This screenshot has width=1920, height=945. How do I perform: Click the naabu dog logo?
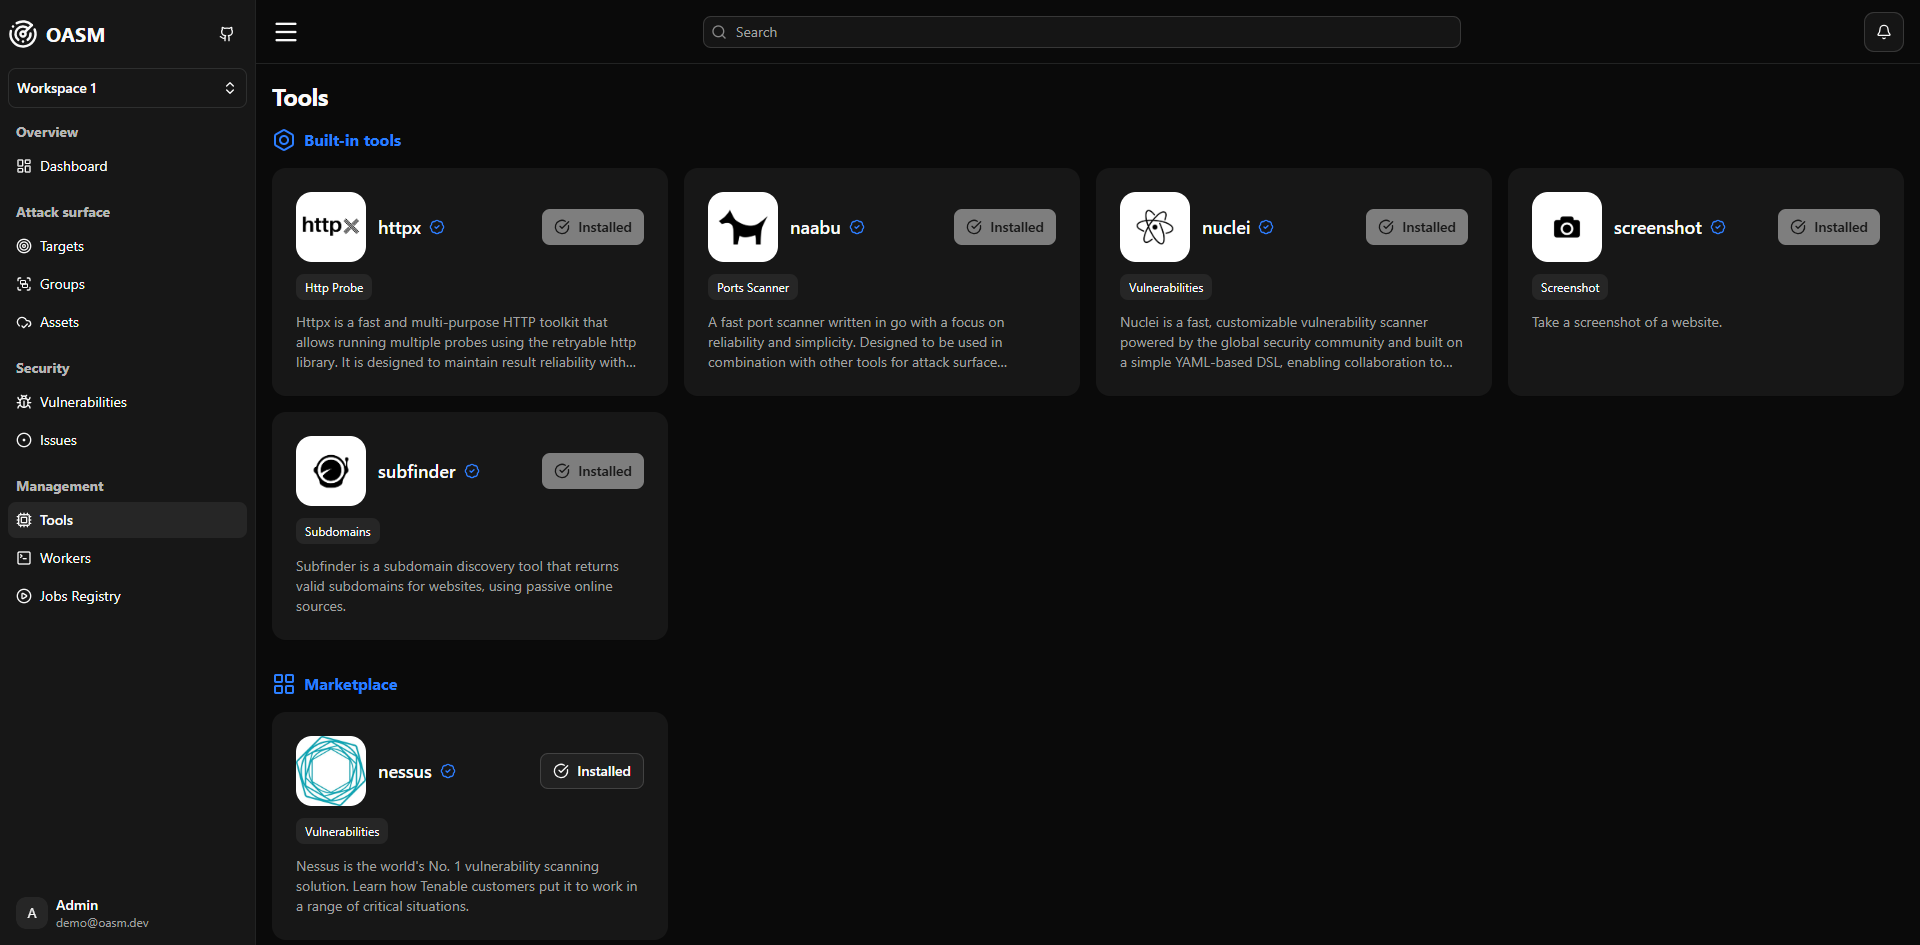click(x=743, y=227)
